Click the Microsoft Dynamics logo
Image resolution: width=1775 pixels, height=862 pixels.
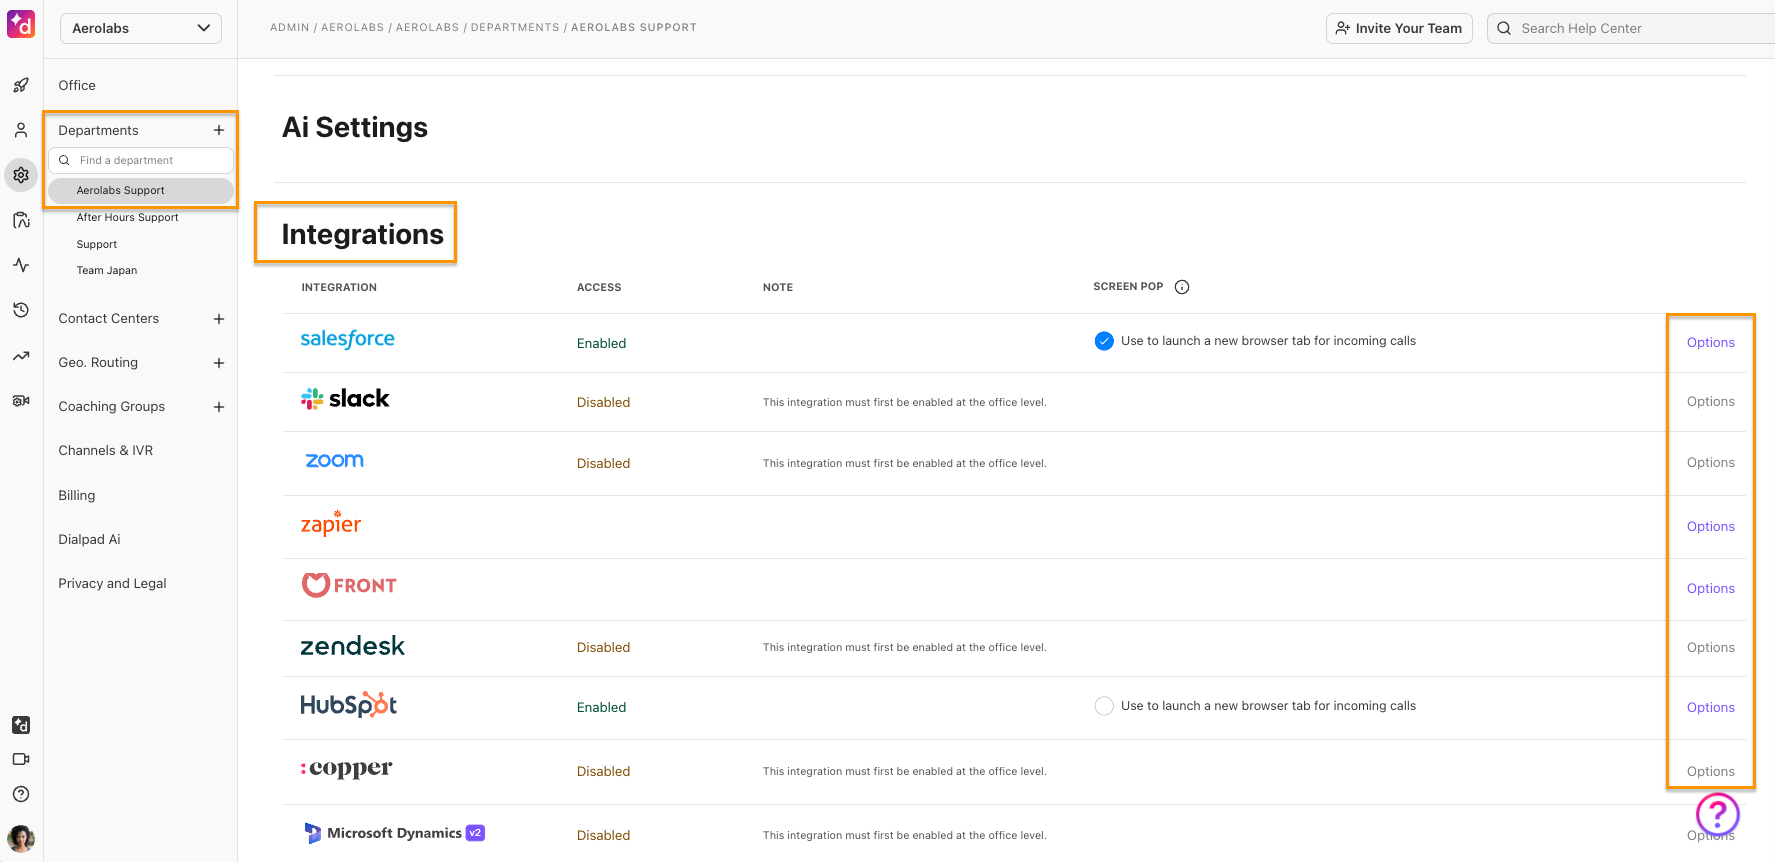(394, 833)
